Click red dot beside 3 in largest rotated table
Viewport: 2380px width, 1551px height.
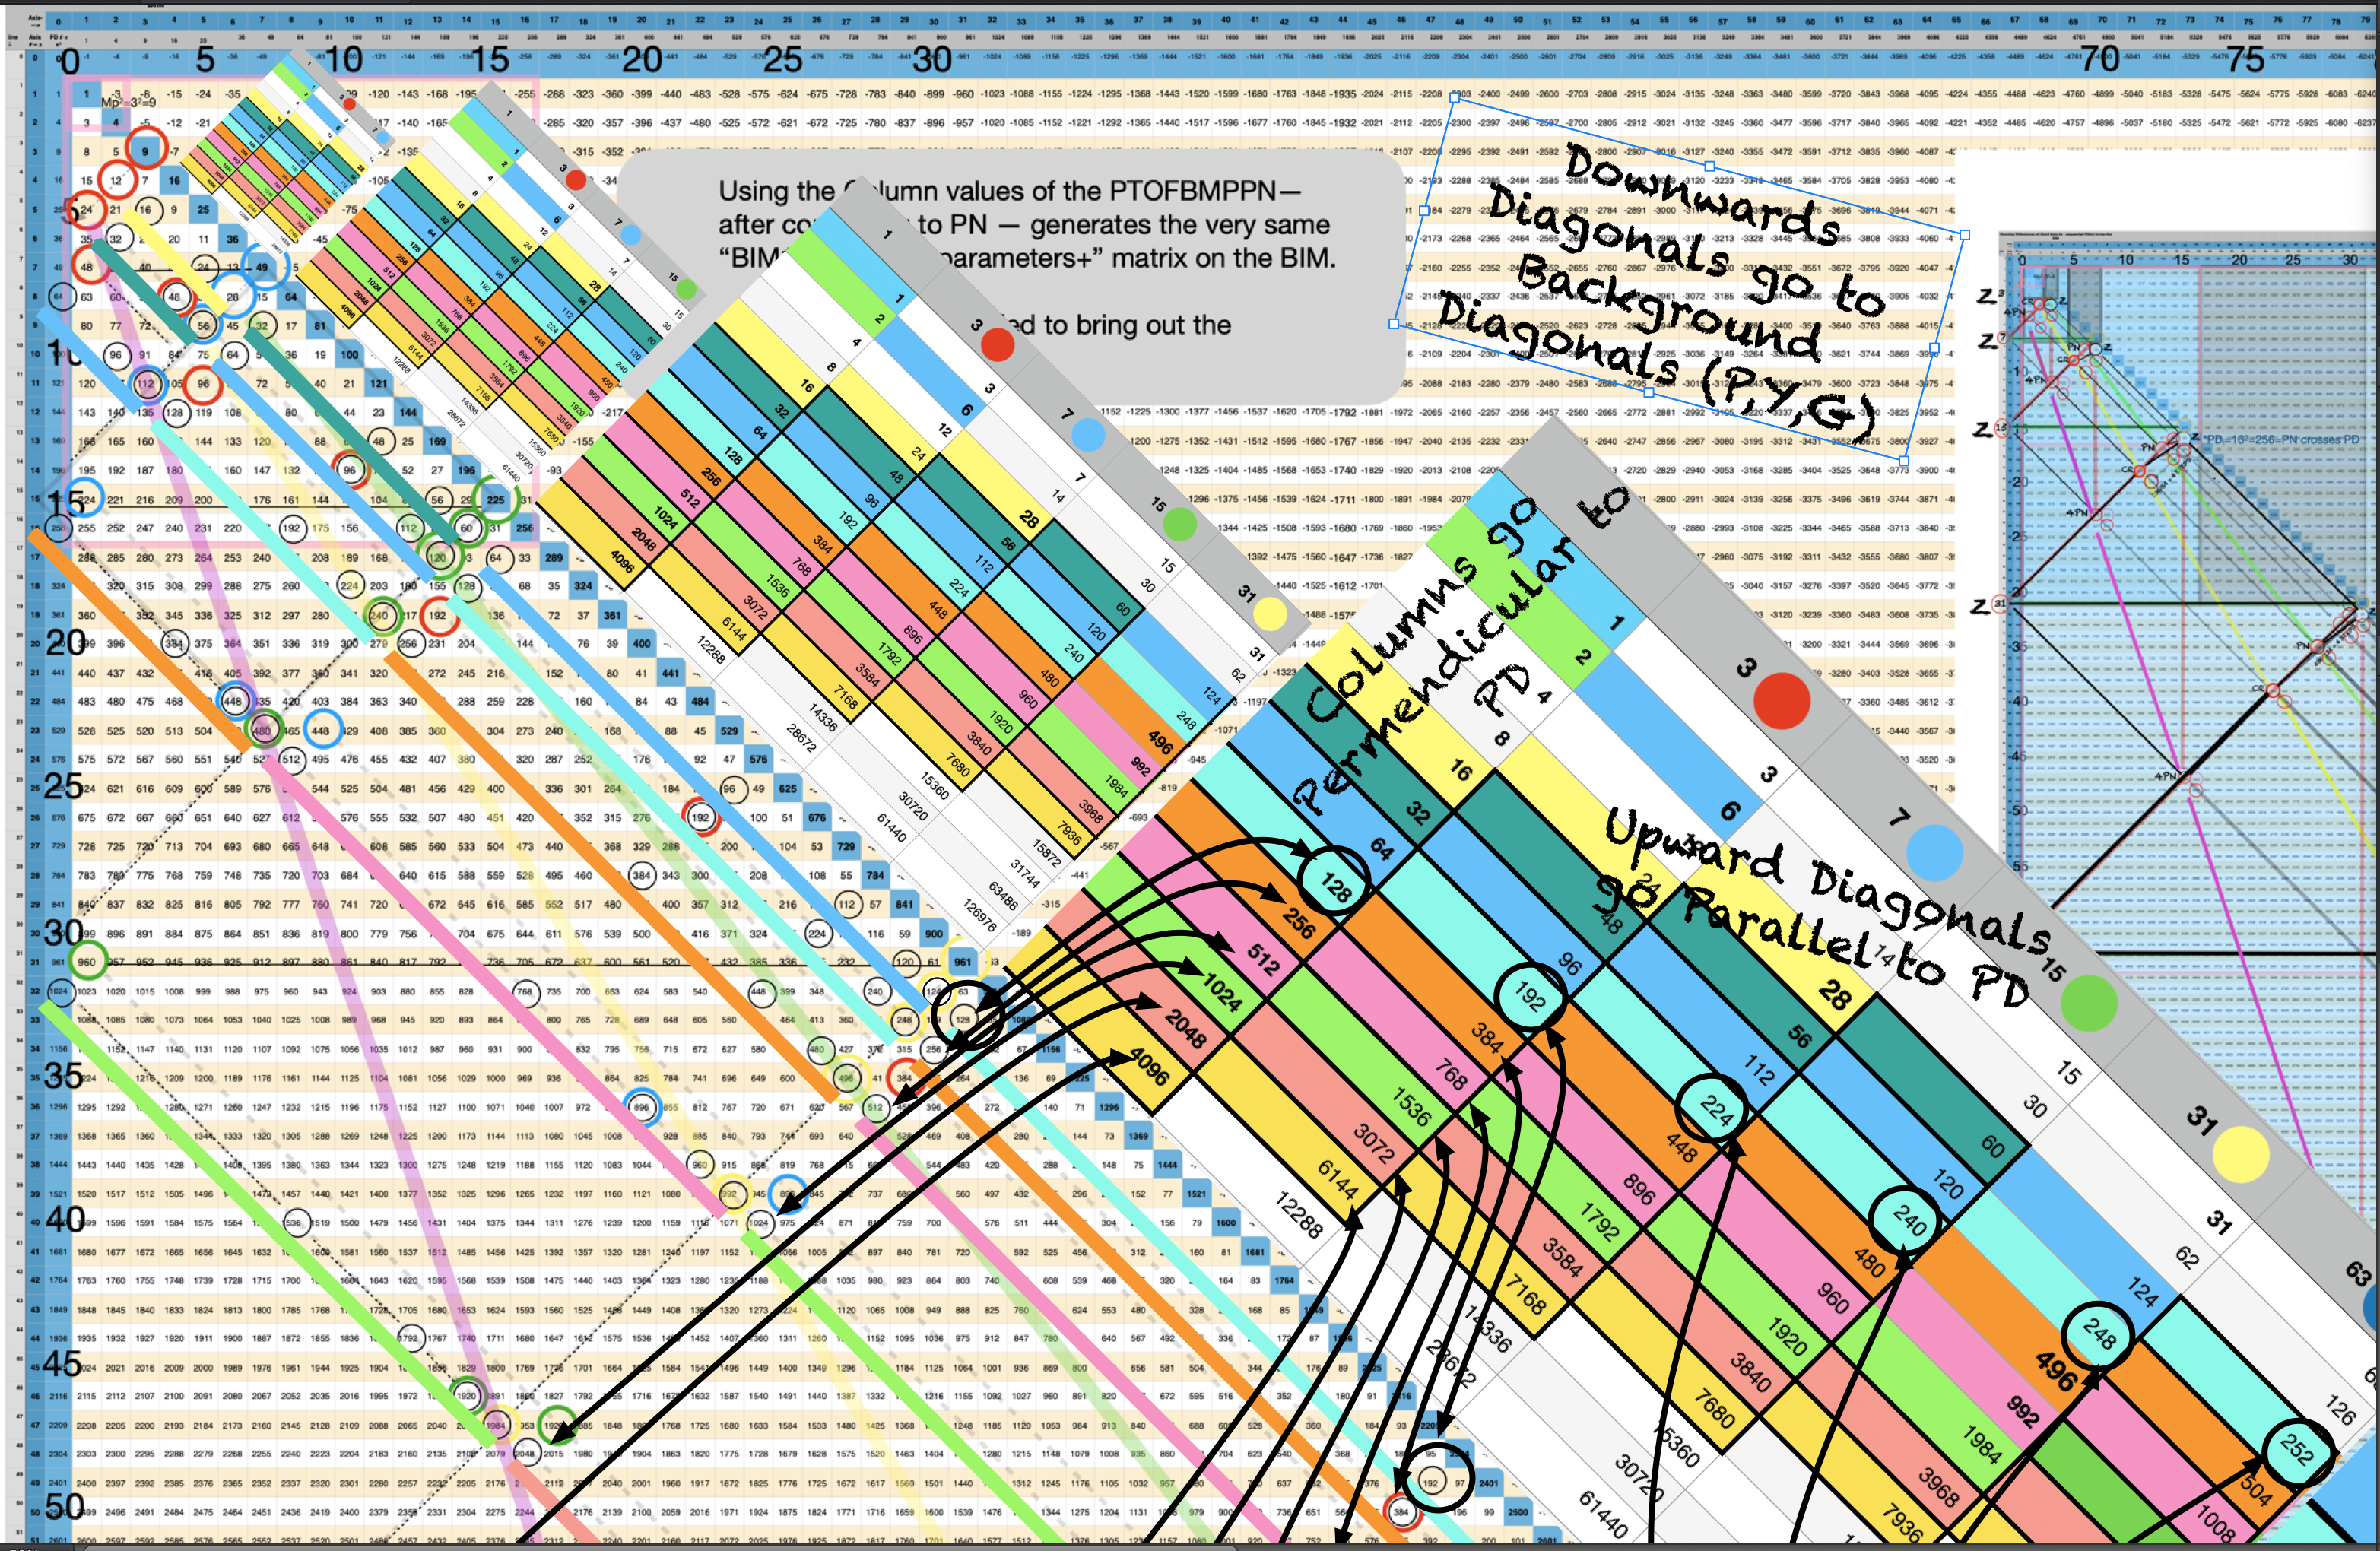pyautogui.click(x=1782, y=700)
